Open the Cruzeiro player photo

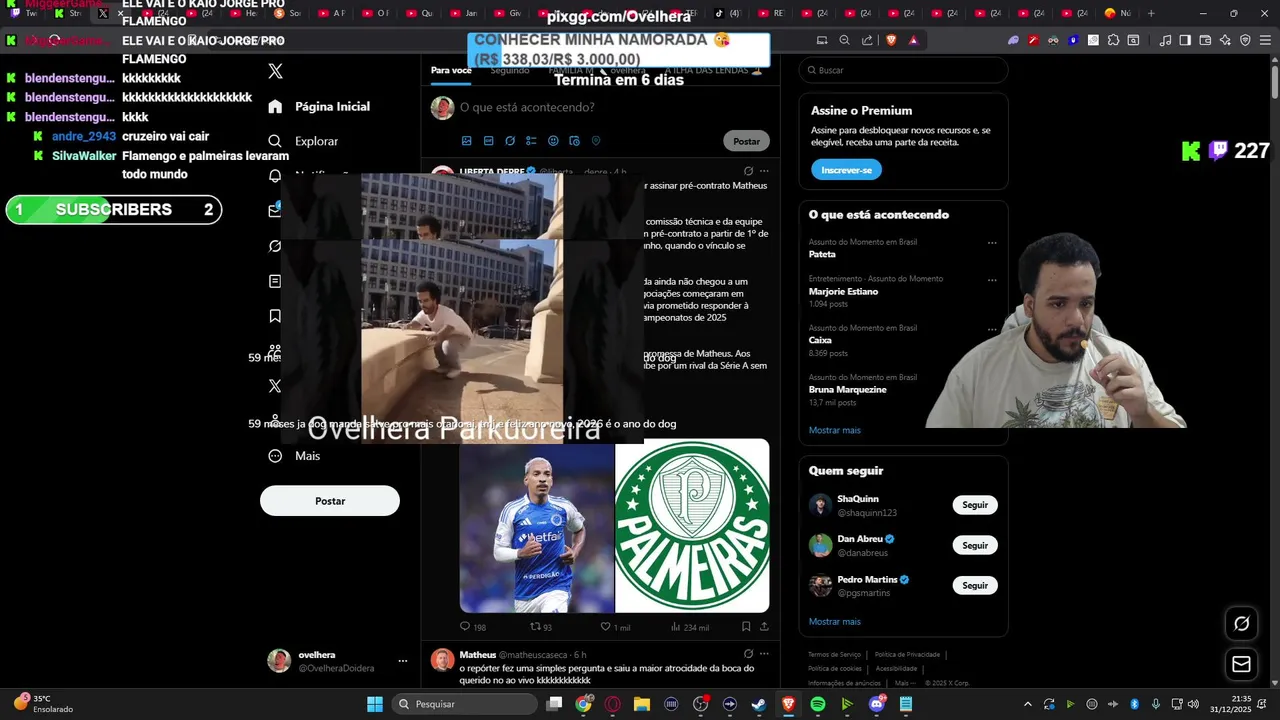tap(536, 528)
